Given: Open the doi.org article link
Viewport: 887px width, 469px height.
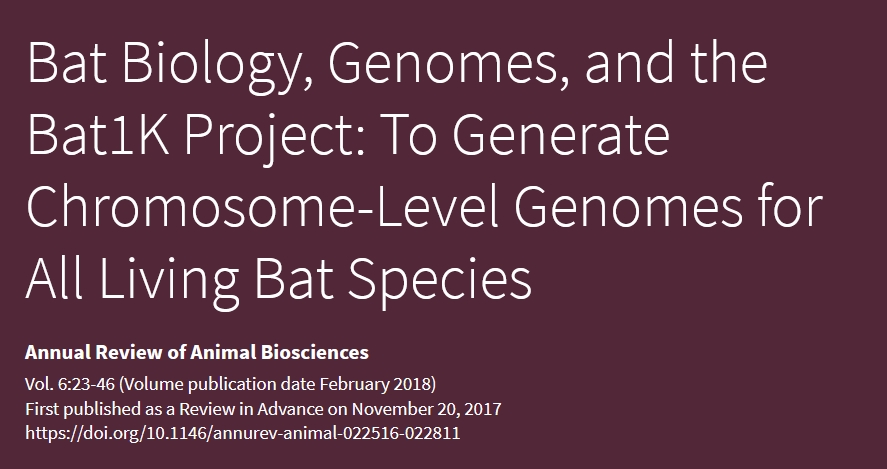Looking at the screenshot, I should coord(243,433).
